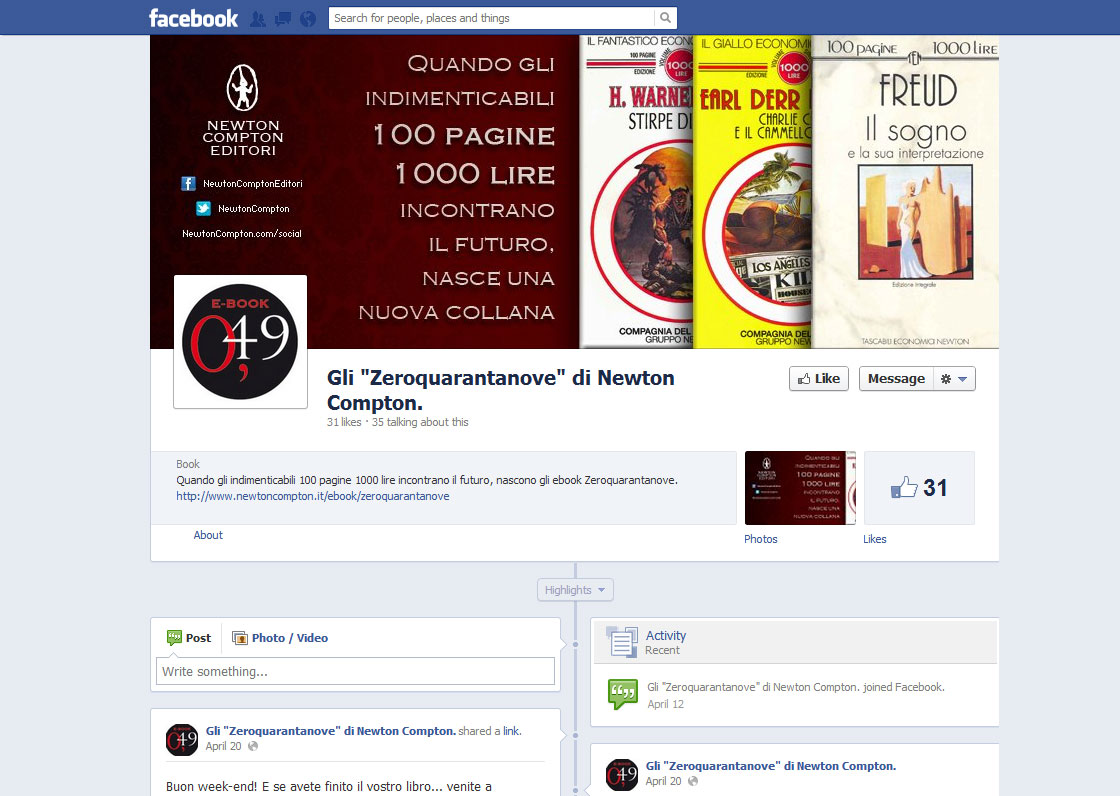Click '35 talking about this' text
Viewport: 1120px width, 796px height.
coord(420,422)
